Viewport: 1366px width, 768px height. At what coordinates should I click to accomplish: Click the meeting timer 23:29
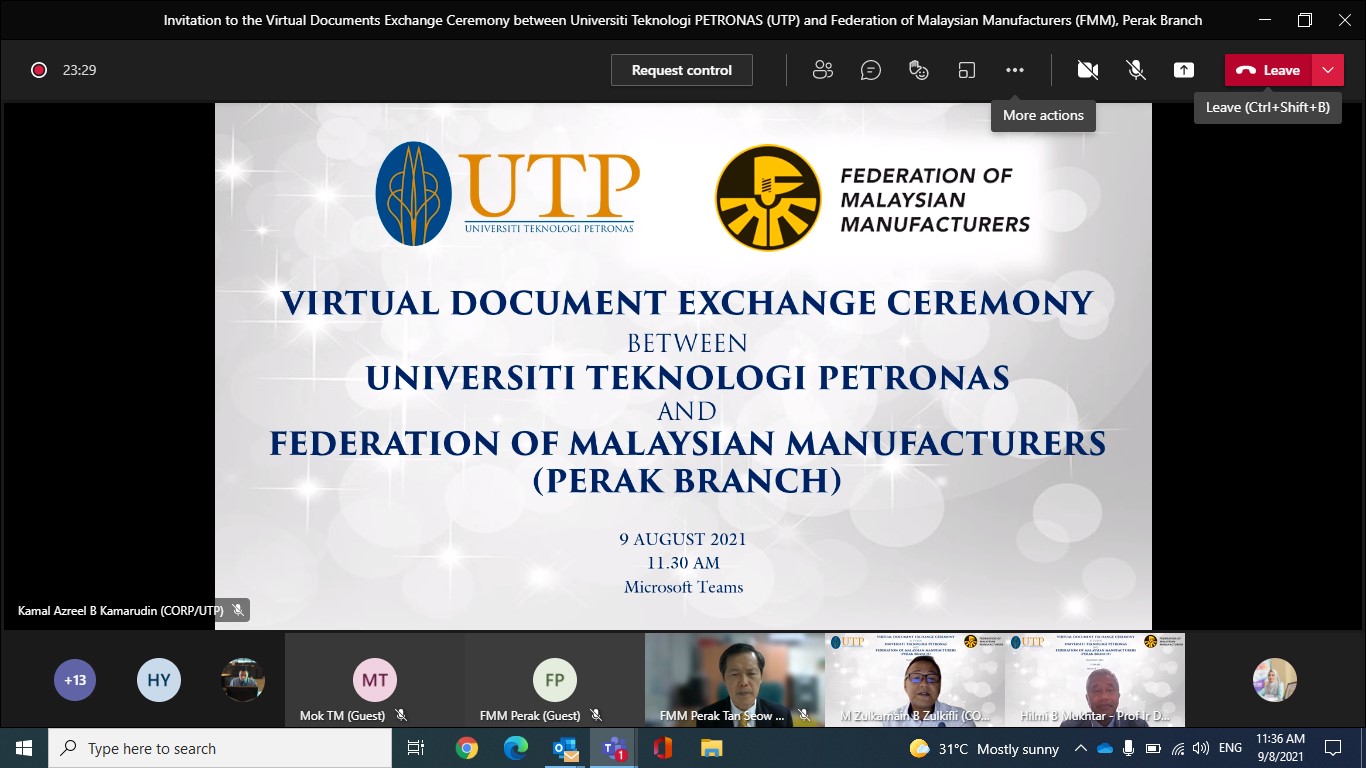pyautogui.click(x=79, y=70)
